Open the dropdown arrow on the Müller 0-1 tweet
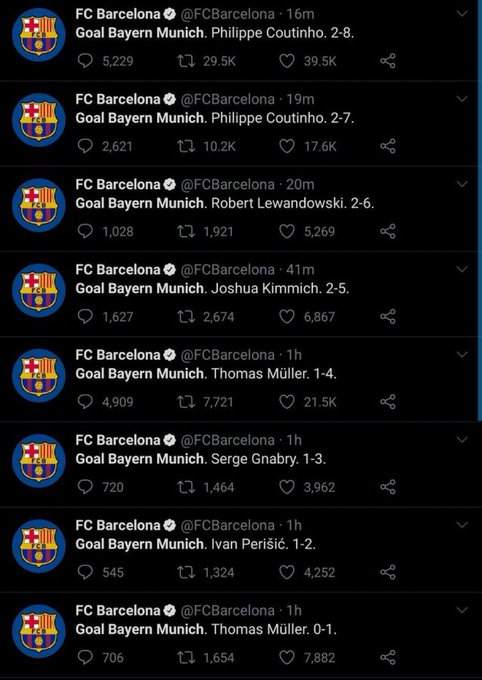This screenshot has height=680, width=482. [x=462, y=610]
